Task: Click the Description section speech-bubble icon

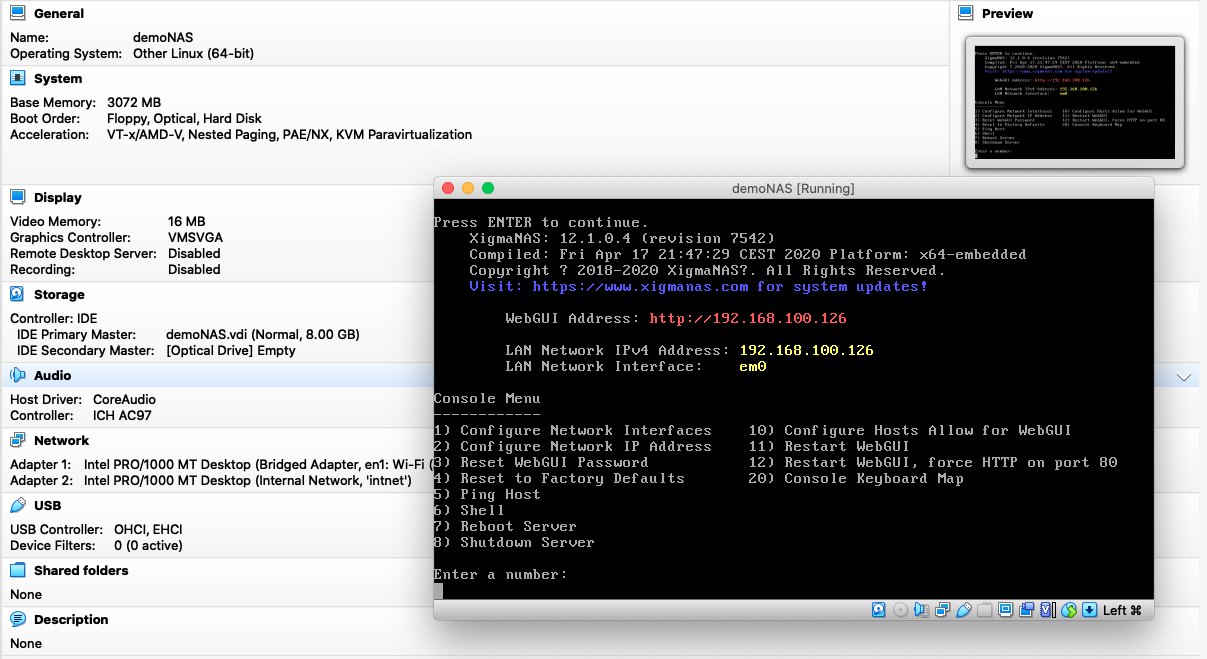Action: point(18,619)
